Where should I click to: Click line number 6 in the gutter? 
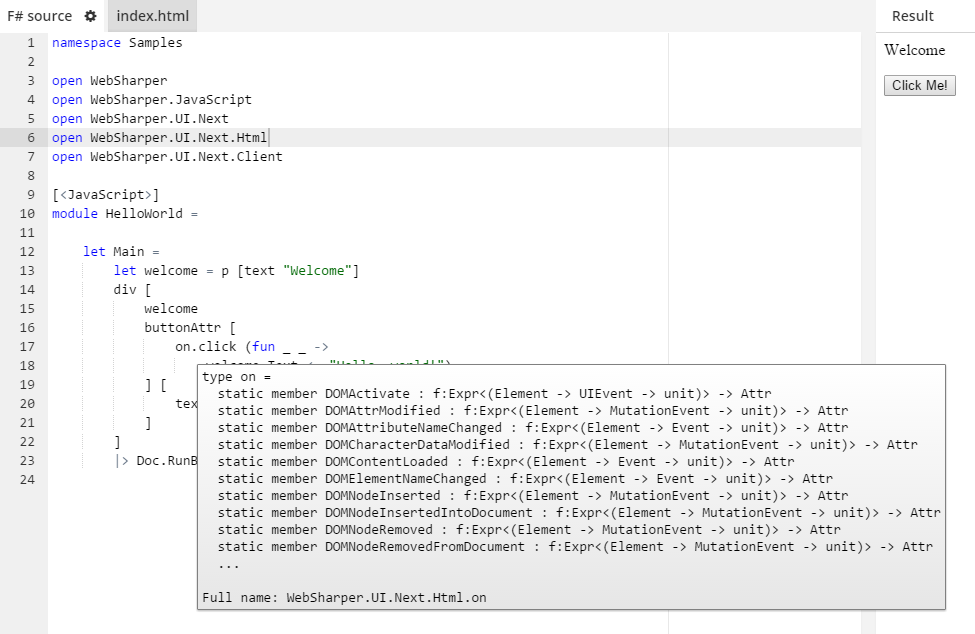(x=30, y=138)
